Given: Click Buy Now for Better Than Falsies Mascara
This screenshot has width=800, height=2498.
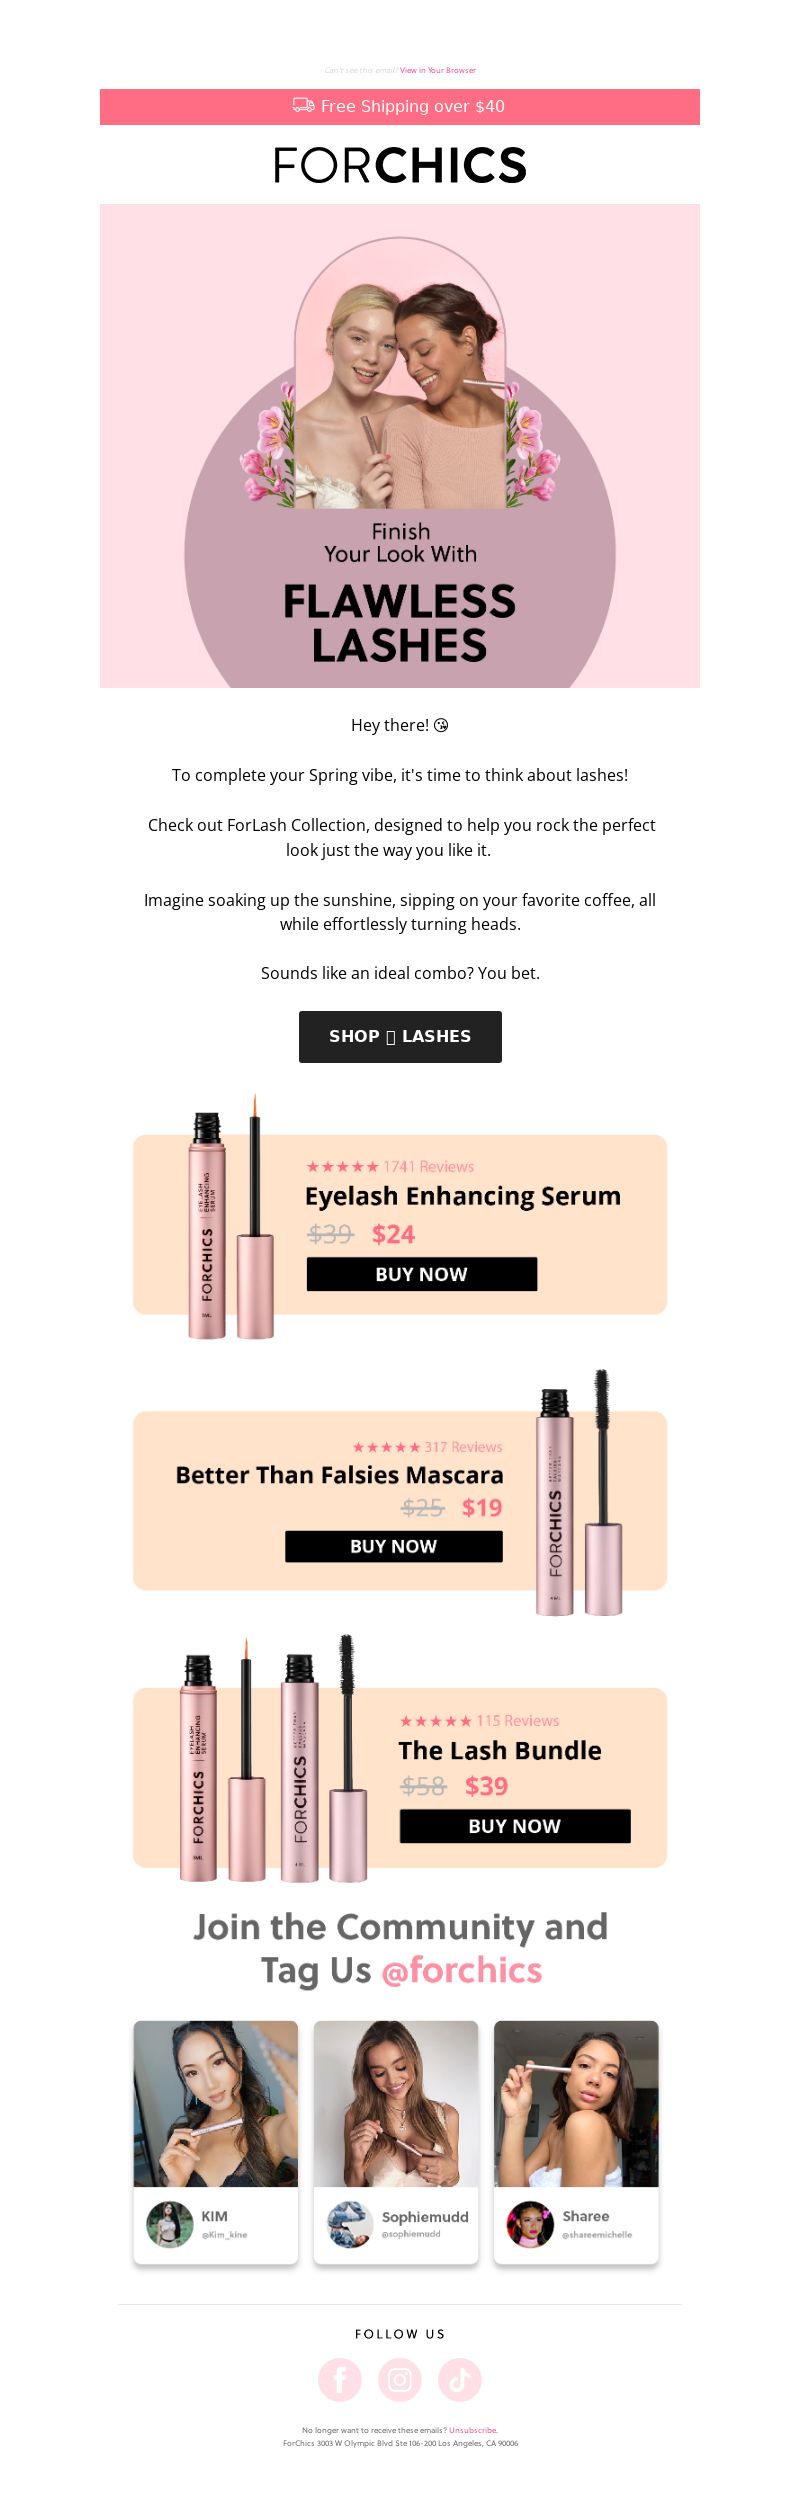Looking at the screenshot, I should [394, 1546].
